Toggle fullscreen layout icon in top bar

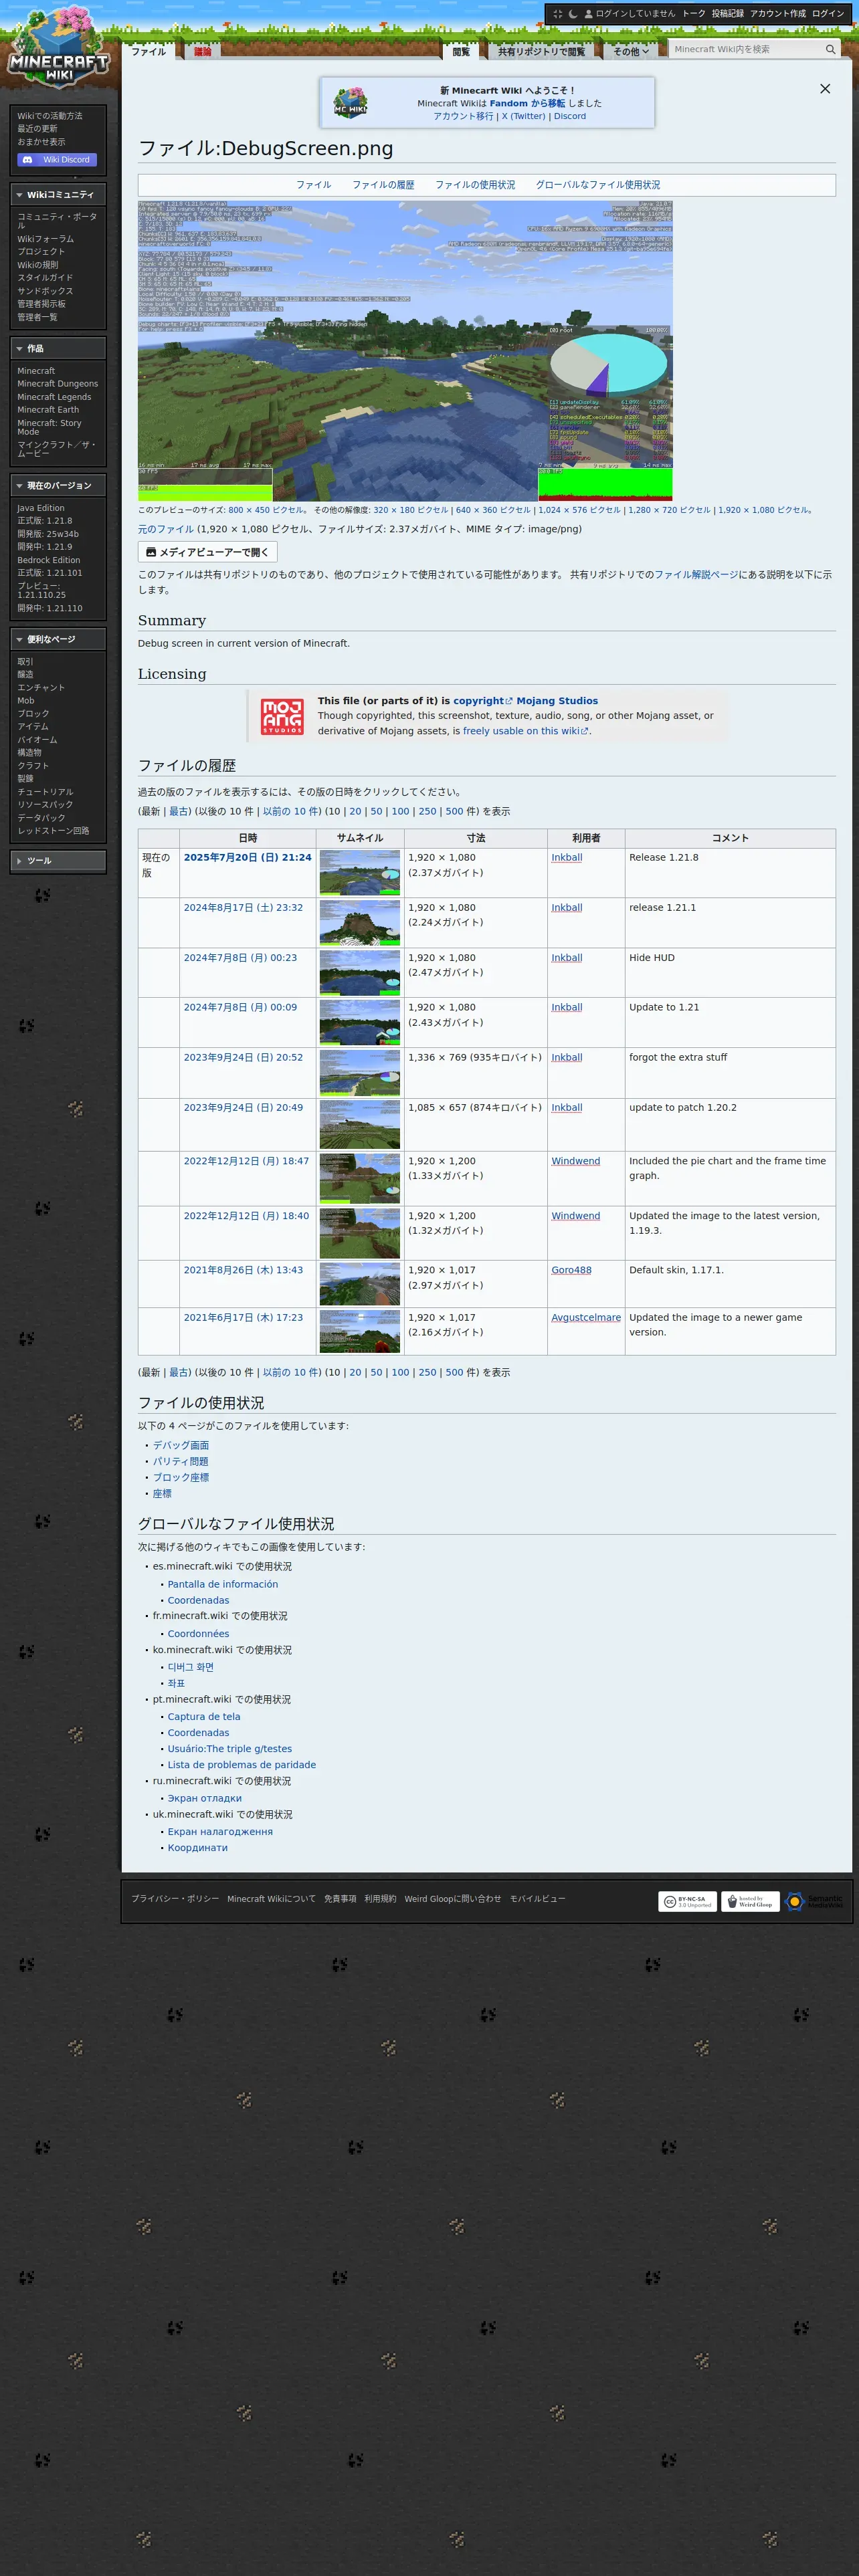coord(558,14)
